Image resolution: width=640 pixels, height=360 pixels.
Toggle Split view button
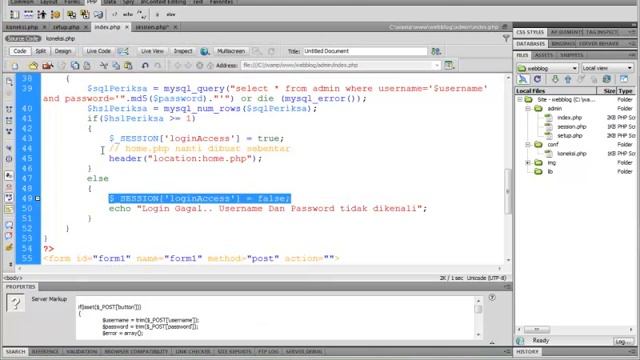[x=40, y=51]
